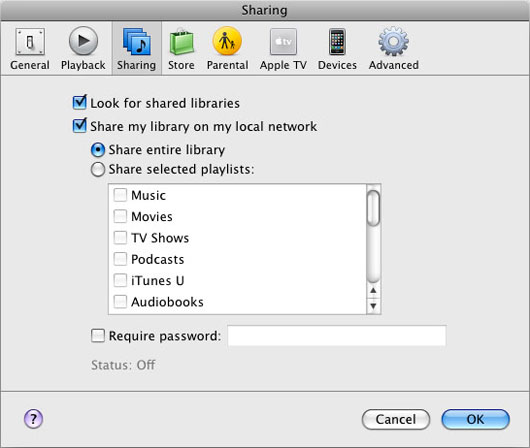Open the Playback preferences pane
Viewport: 530px width, 448px height.
click(x=83, y=49)
